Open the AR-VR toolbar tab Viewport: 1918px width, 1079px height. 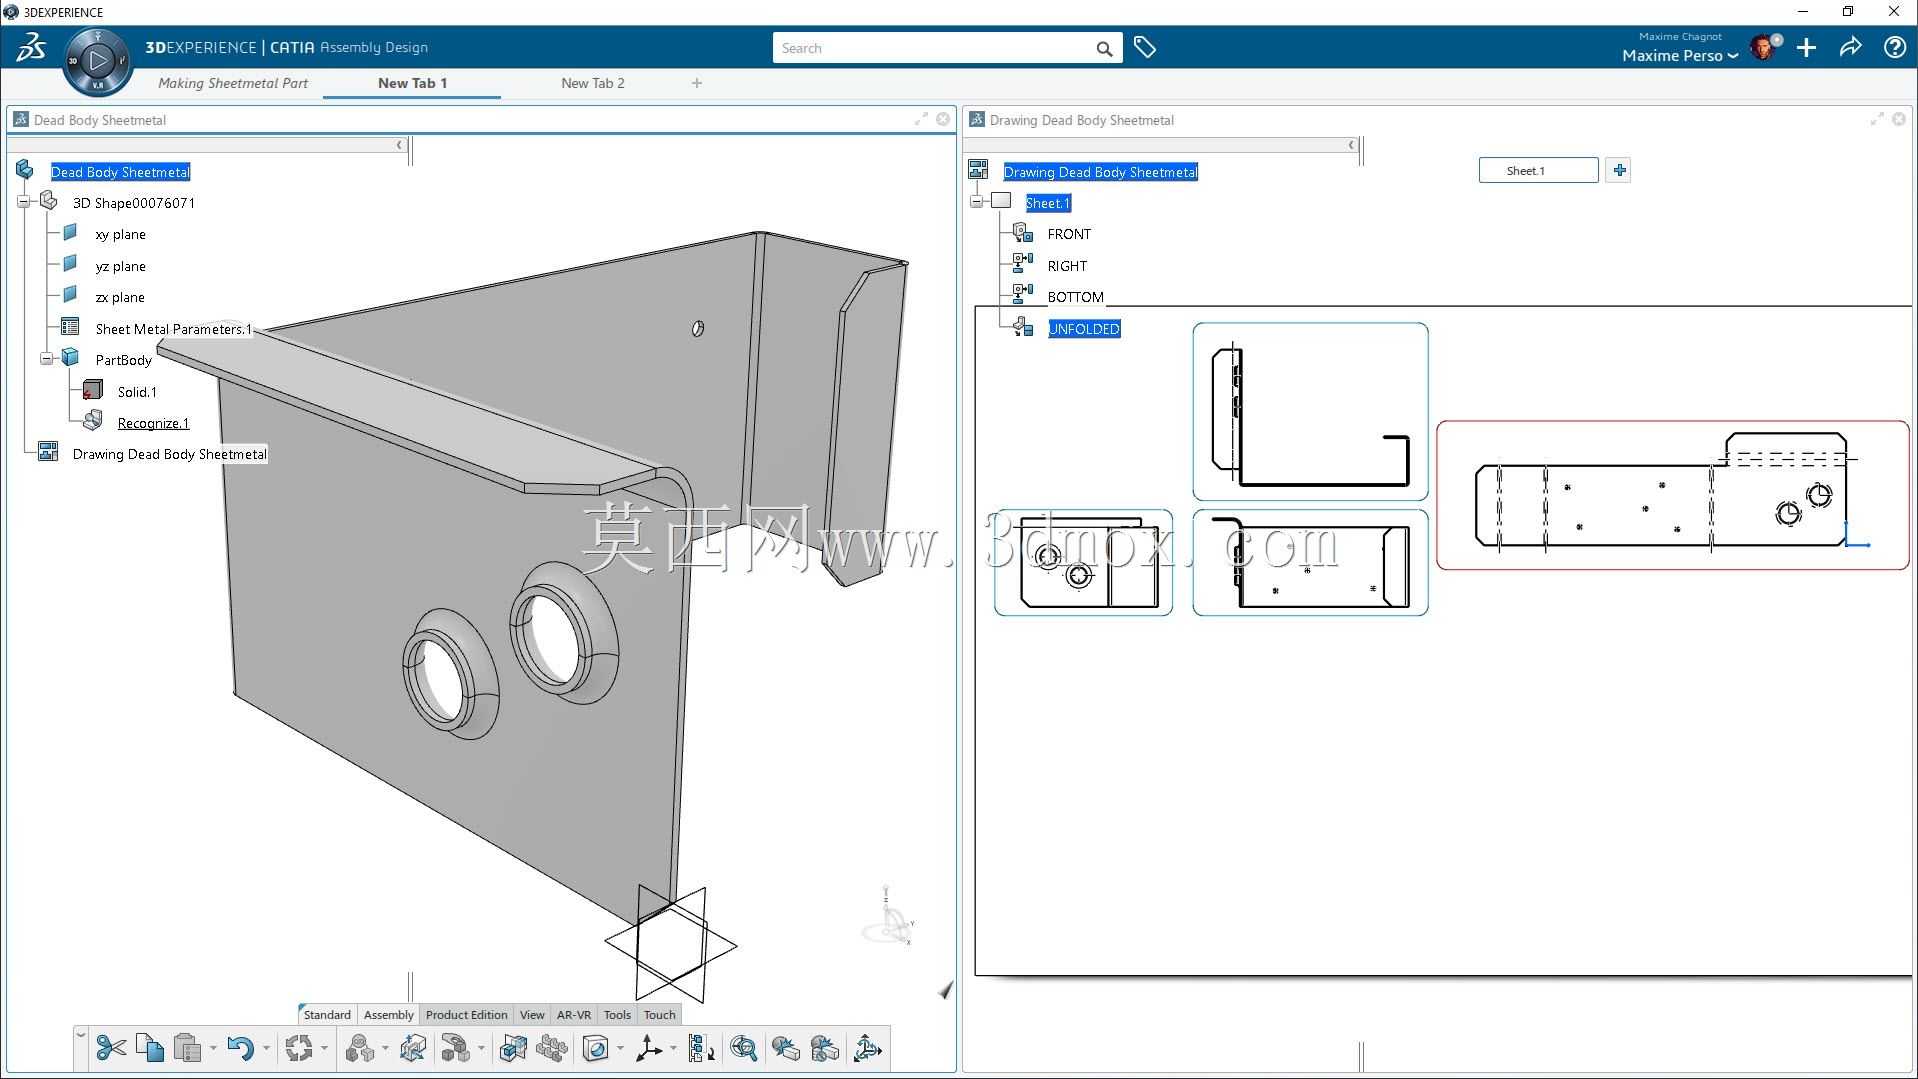click(574, 1014)
